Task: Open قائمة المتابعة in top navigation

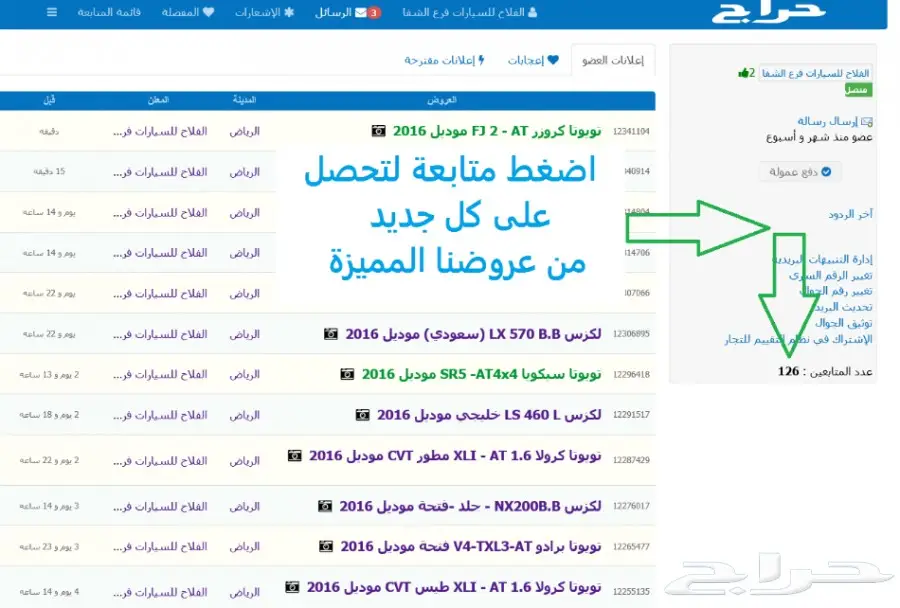Action: (109, 12)
